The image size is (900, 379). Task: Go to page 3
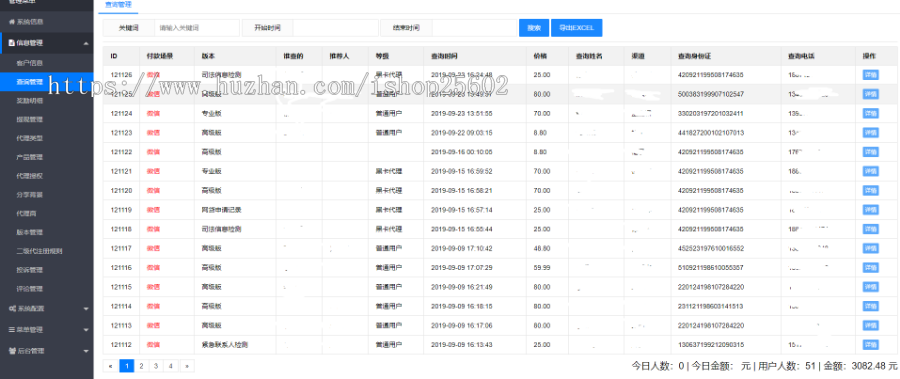(x=156, y=365)
